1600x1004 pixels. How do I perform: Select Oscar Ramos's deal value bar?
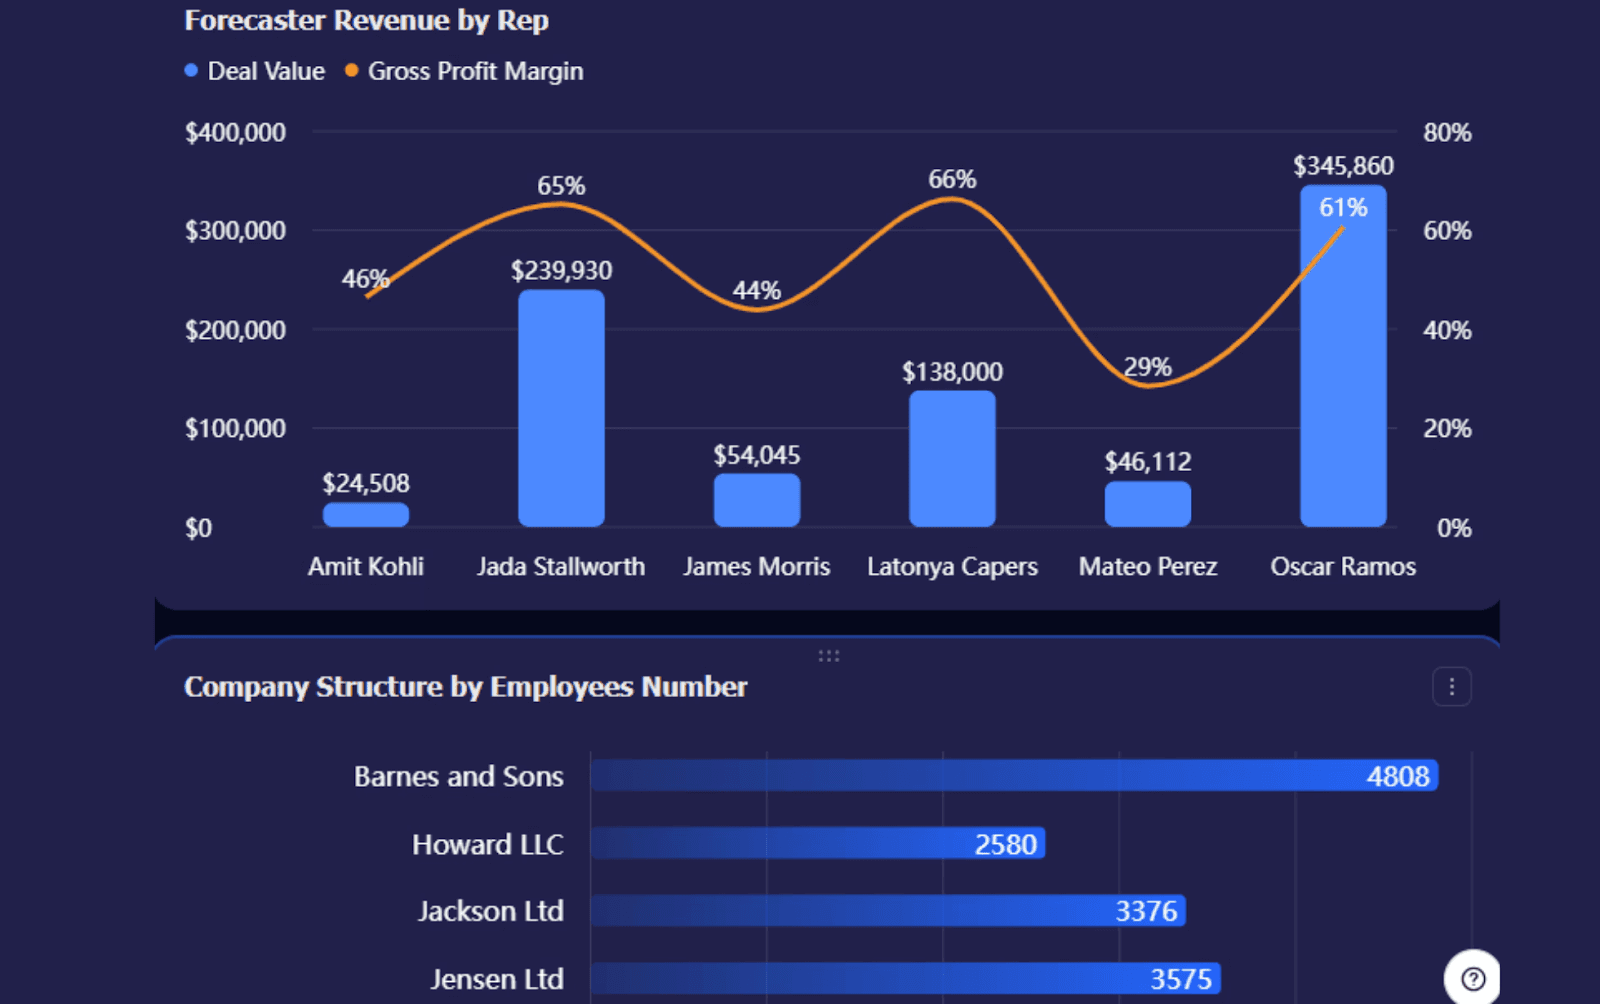1343,356
